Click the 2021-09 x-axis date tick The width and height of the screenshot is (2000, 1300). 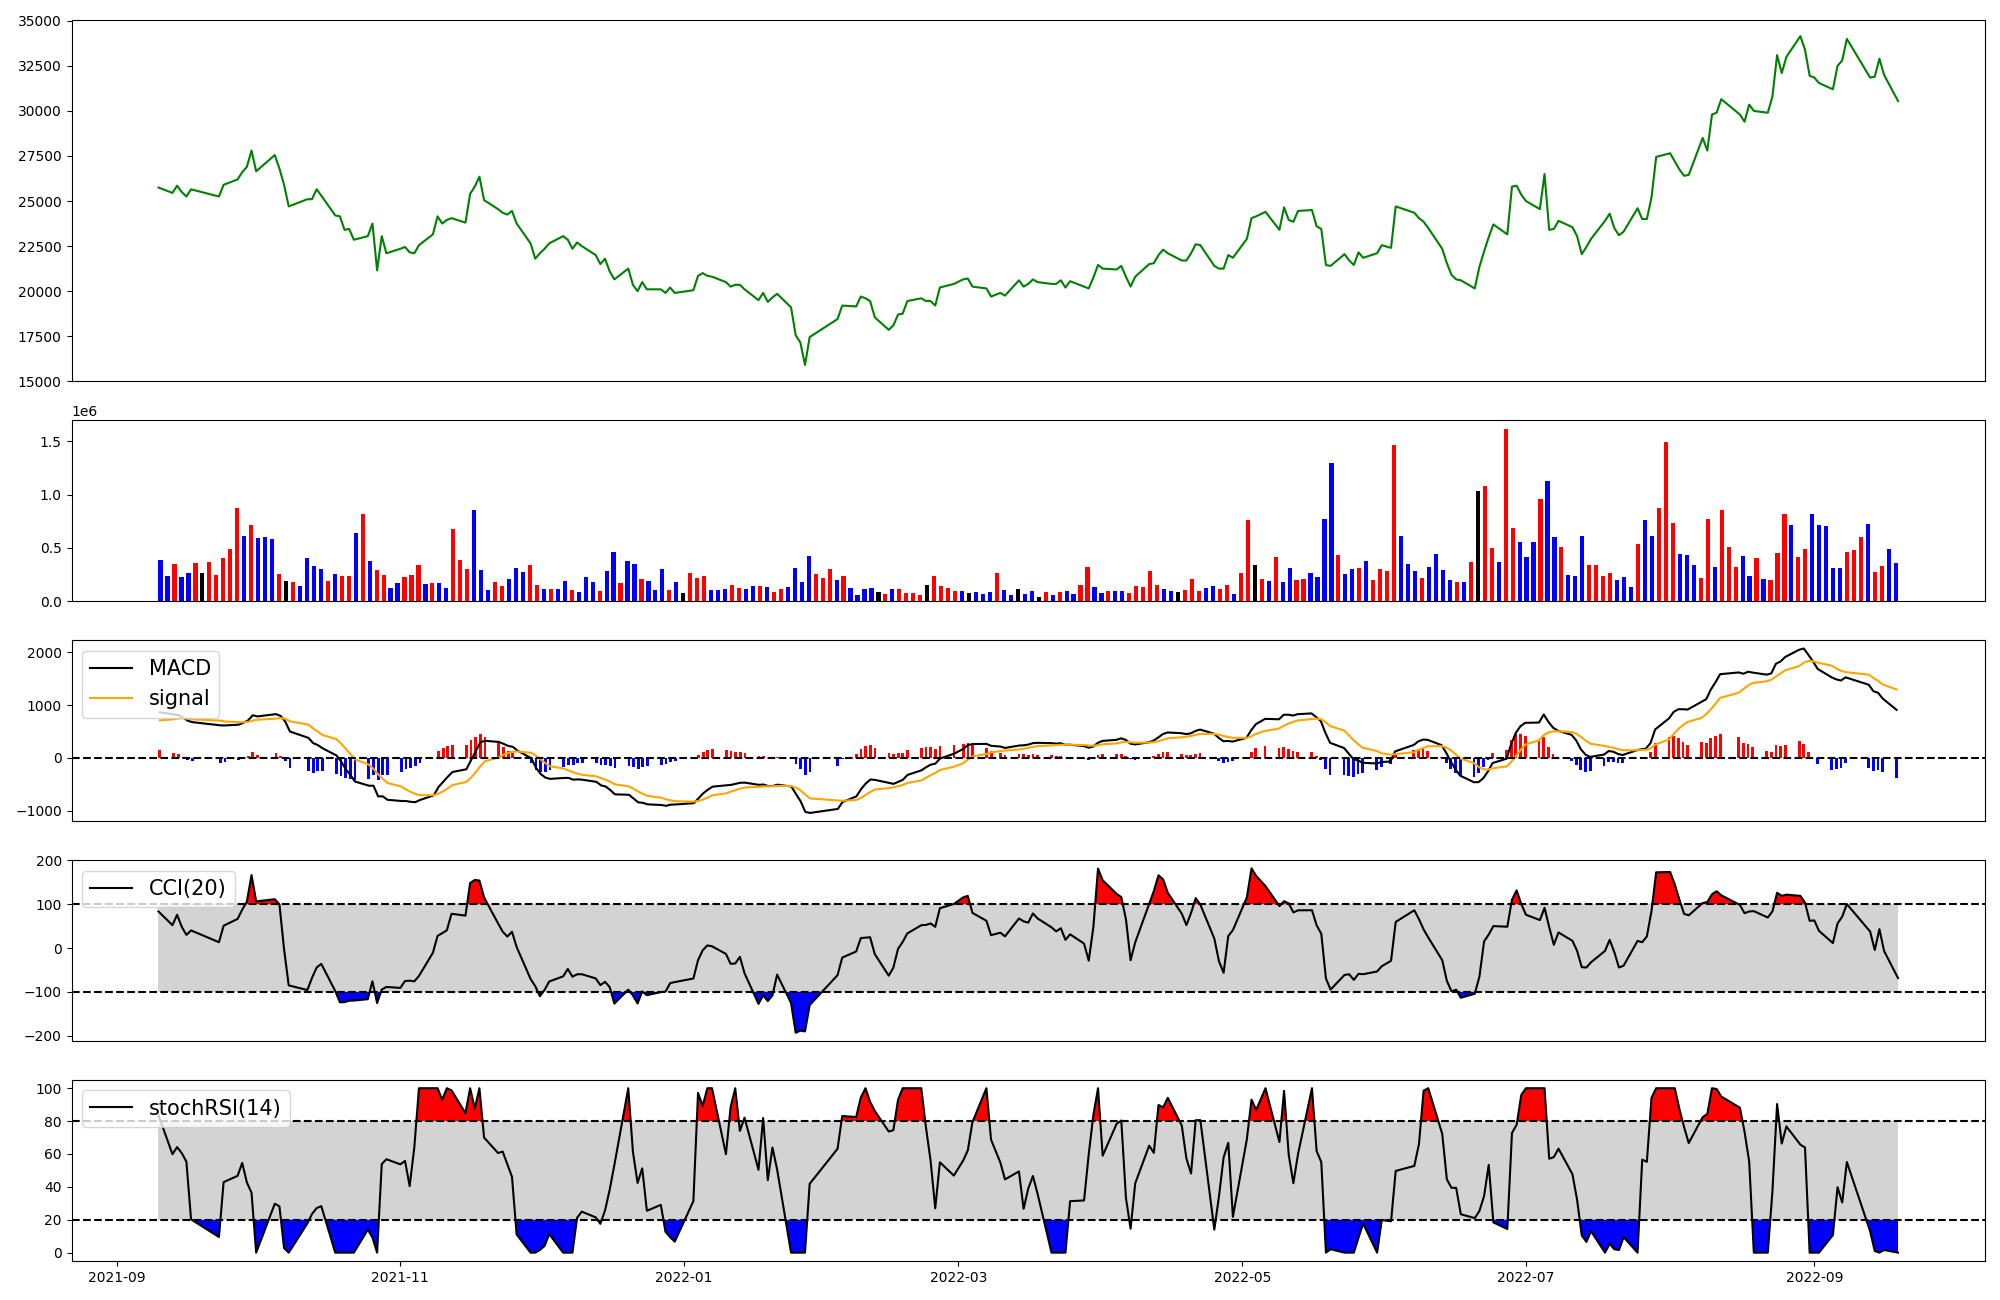coord(118,1277)
